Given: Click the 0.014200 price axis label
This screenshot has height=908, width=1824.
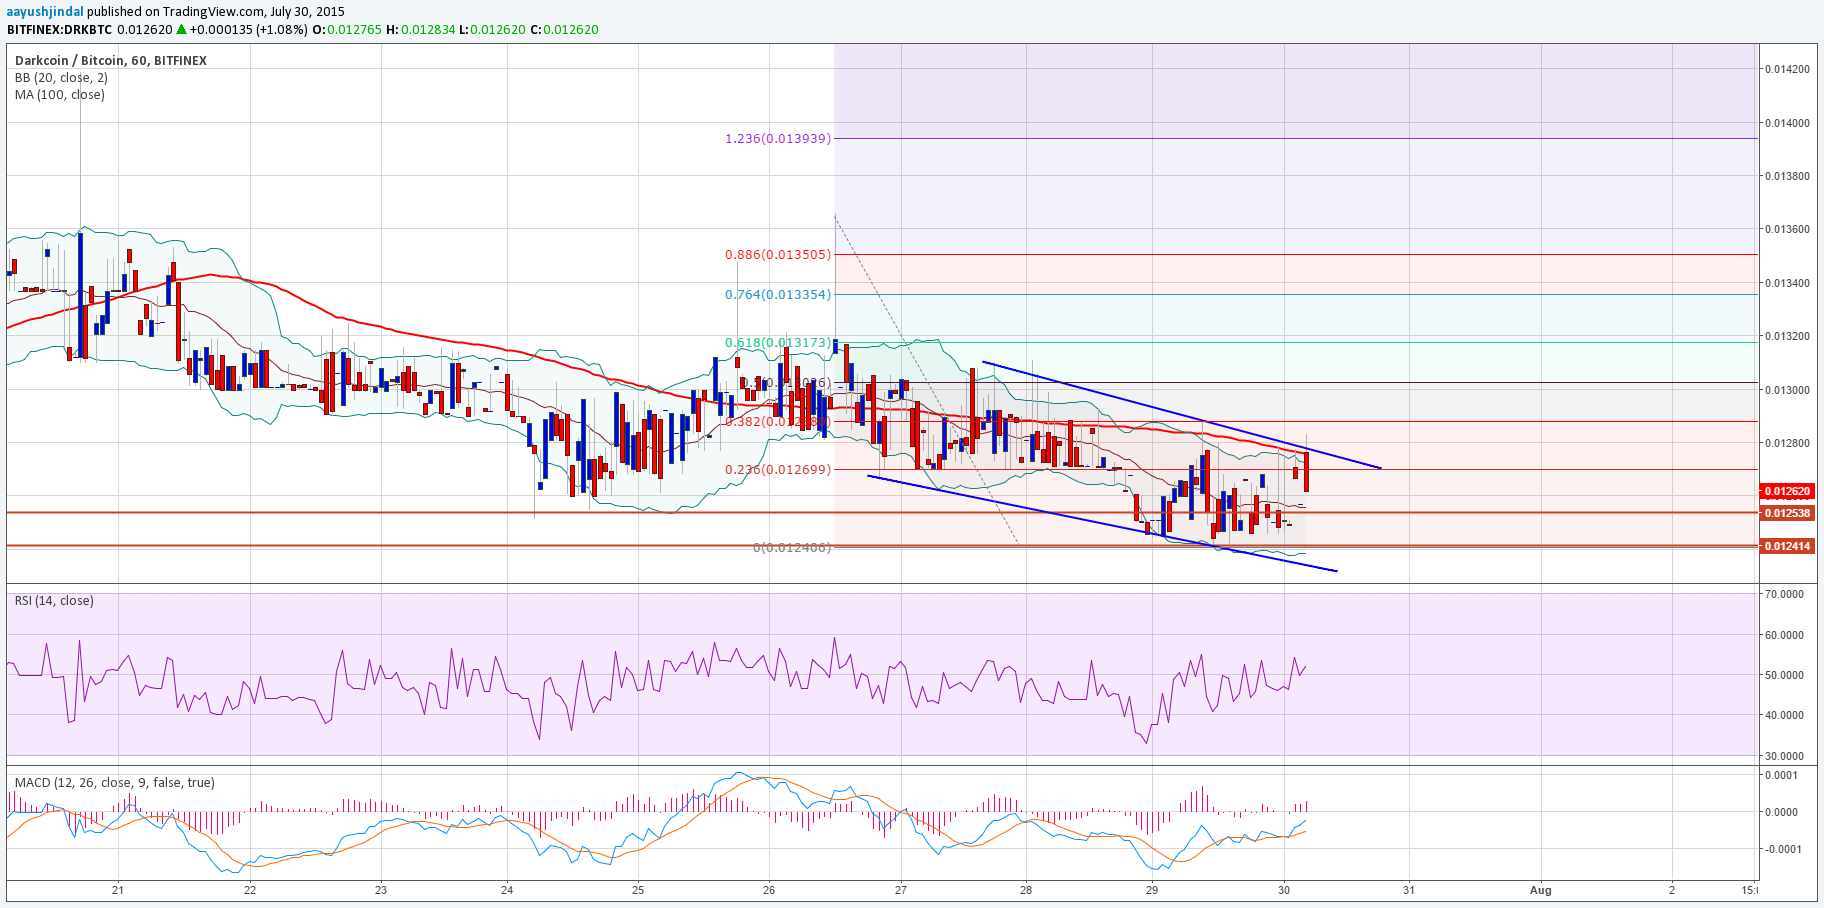Looking at the screenshot, I should (x=1786, y=69).
